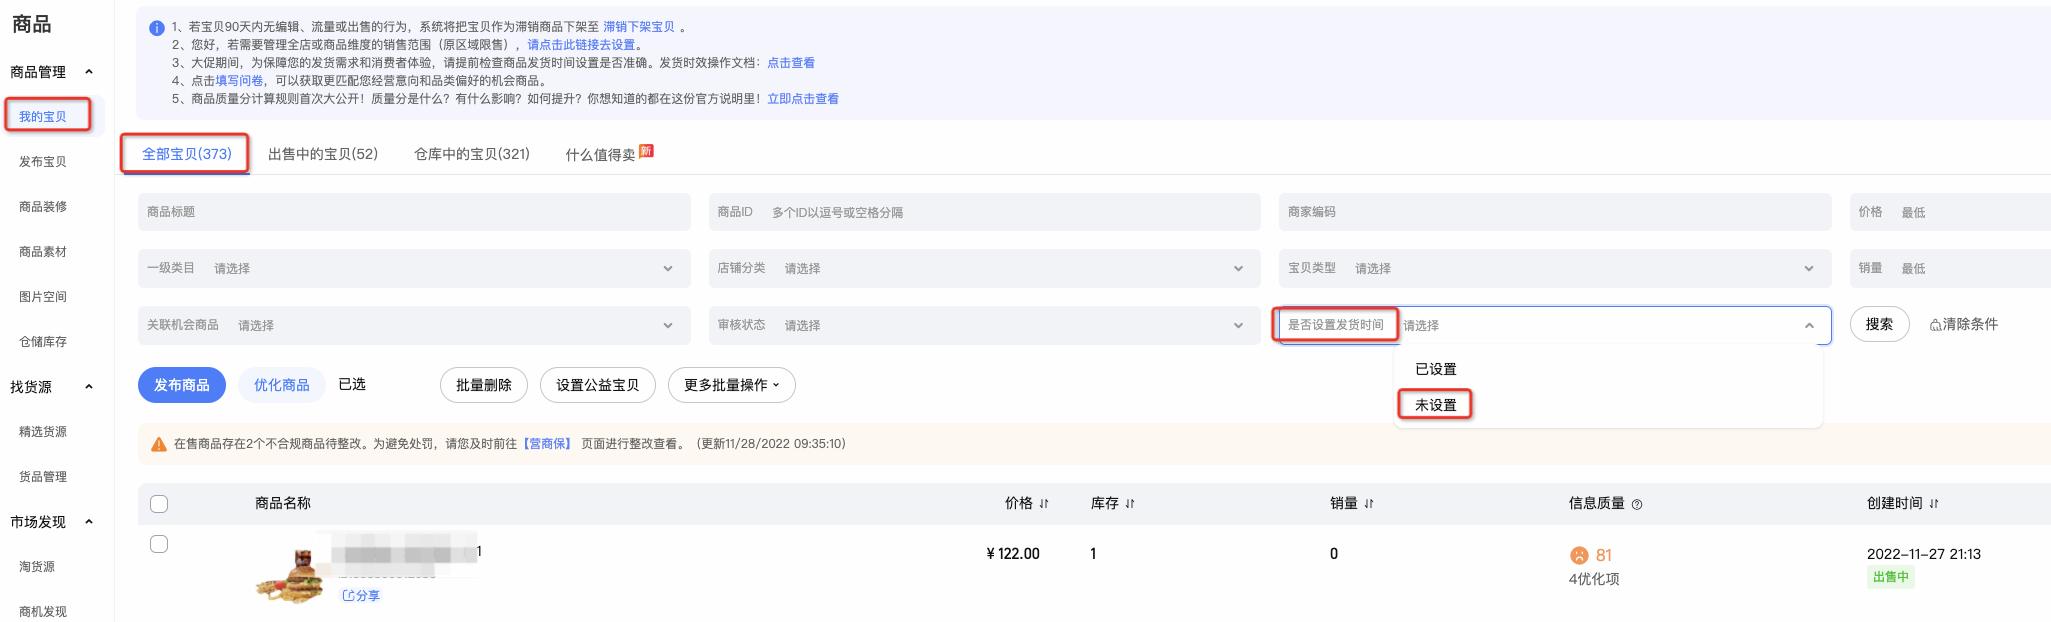Open the 更多批量操作 dropdown button
This screenshot has width=2051, height=622.
(732, 385)
